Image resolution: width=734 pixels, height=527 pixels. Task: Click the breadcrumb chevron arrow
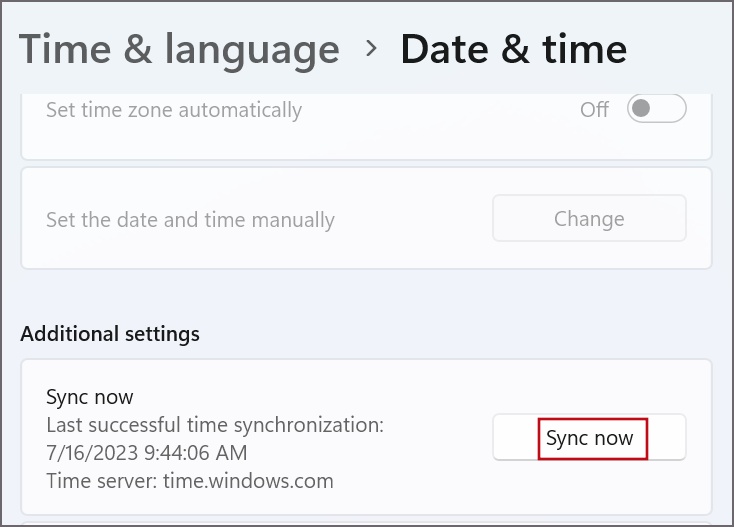tap(371, 48)
